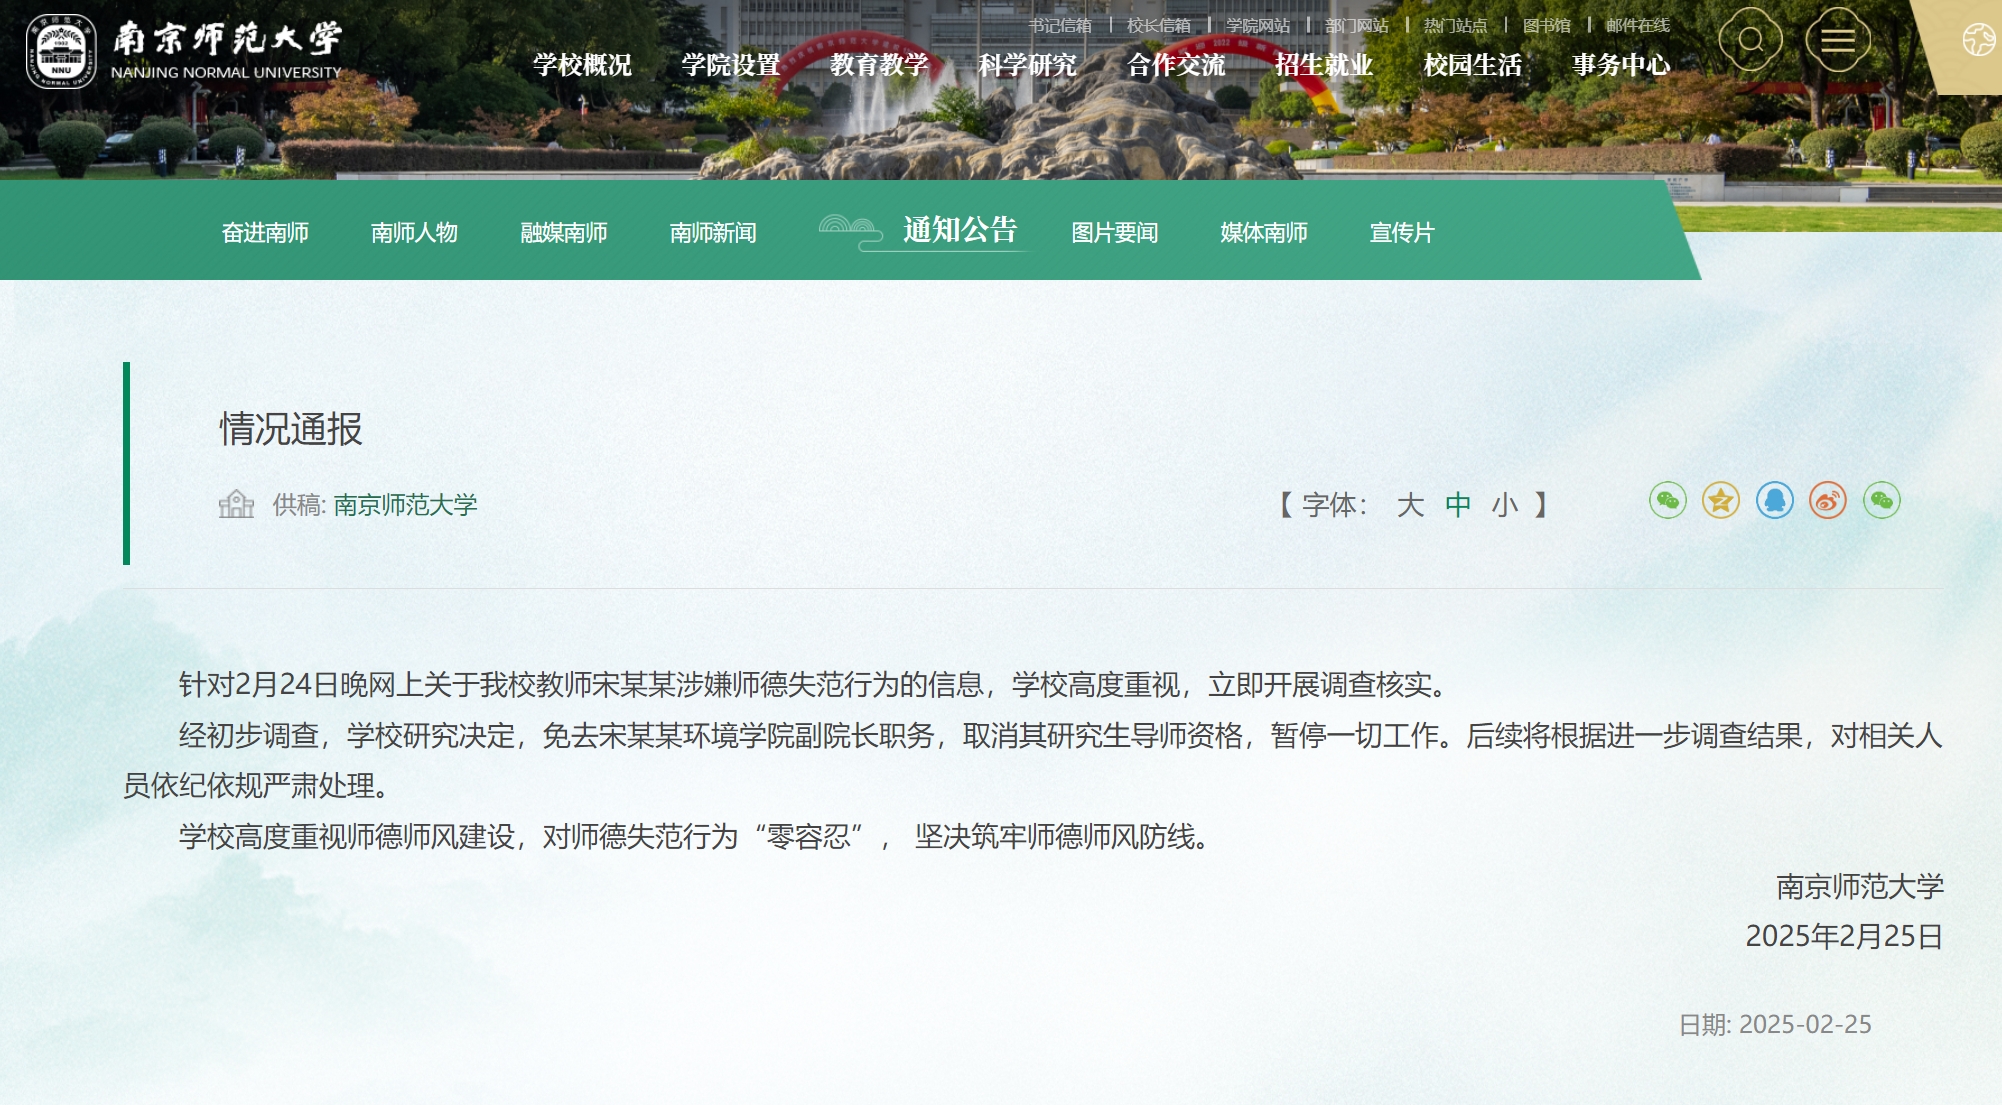Viewport: 2002px width, 1105px height.
Task: Set font size to 大
Action: tap(1410, 505)
